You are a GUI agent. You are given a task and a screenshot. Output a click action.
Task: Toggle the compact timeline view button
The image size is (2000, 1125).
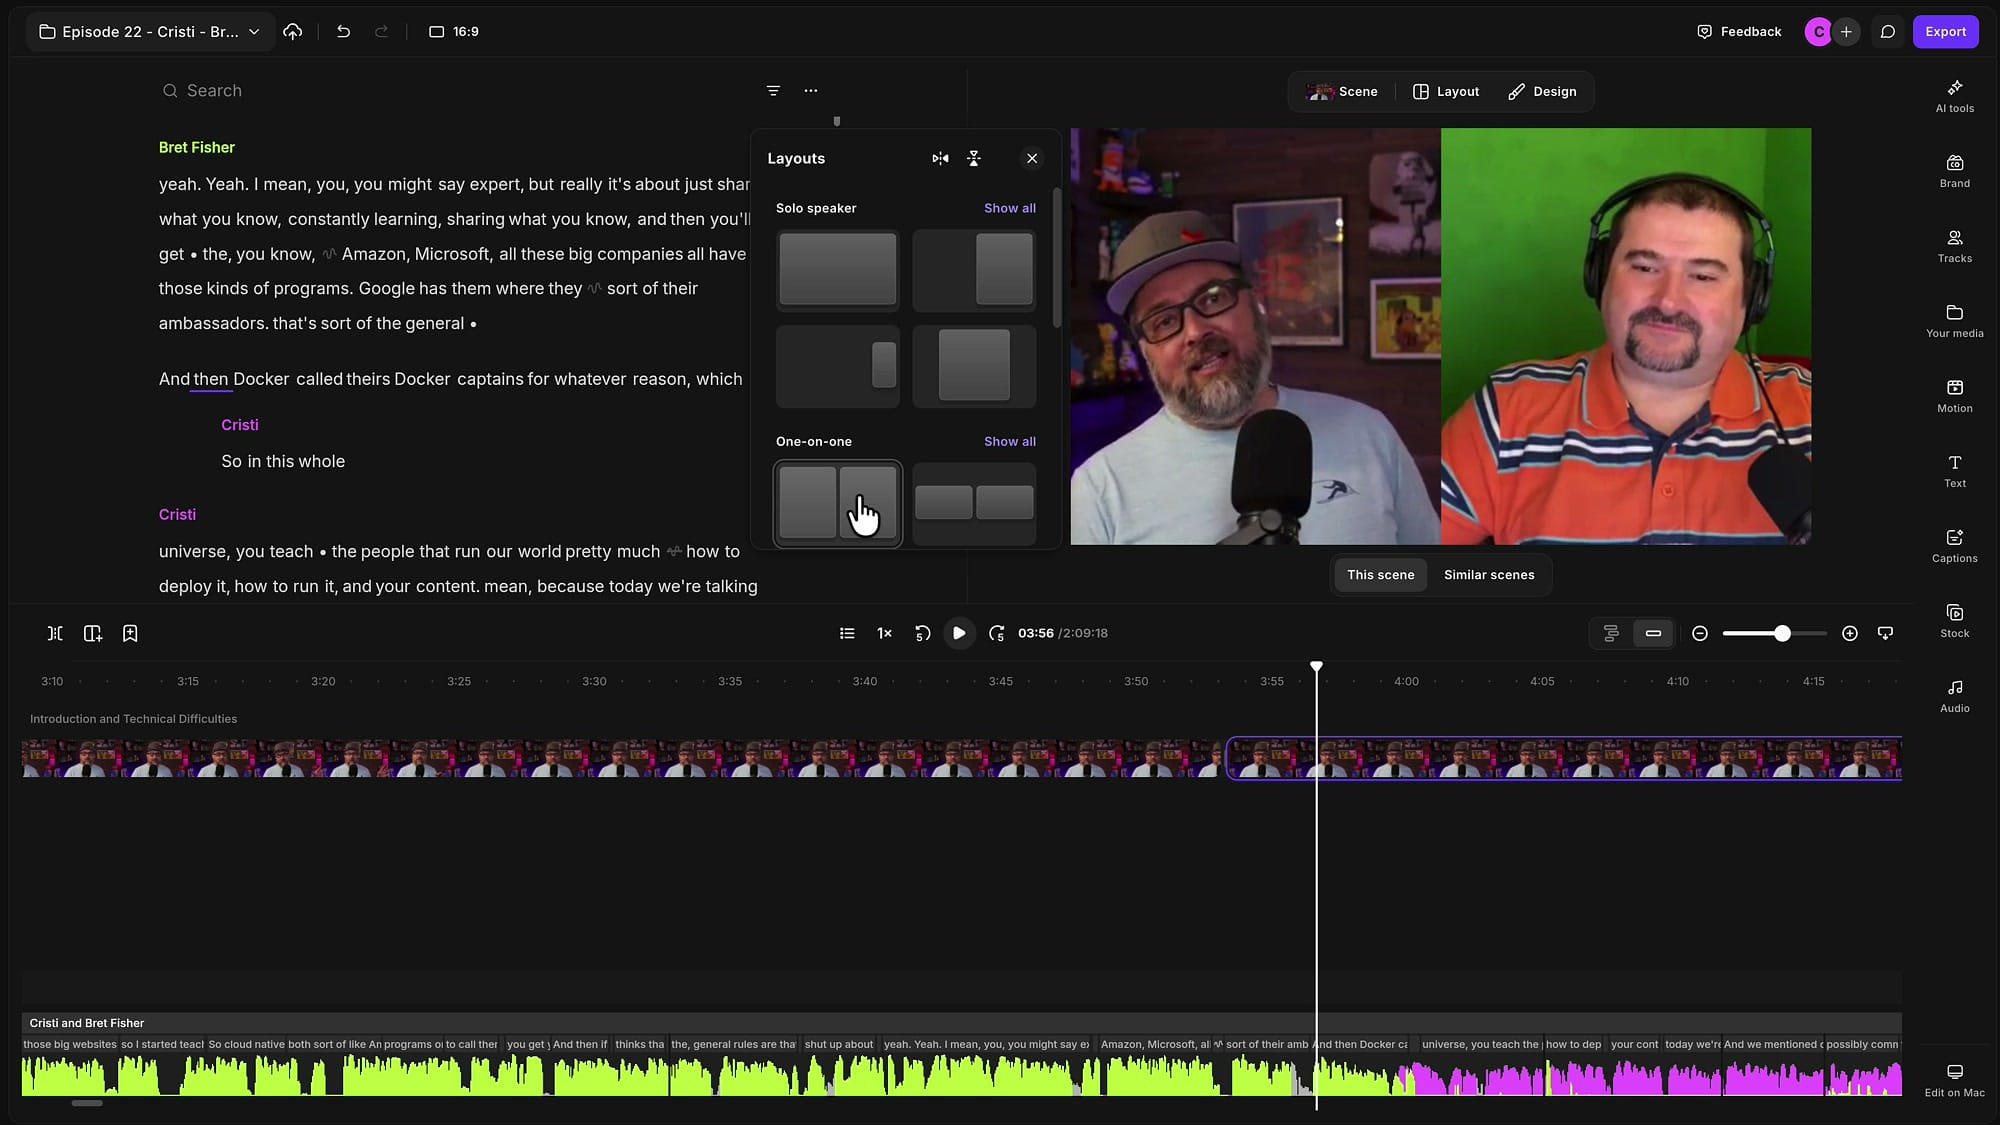point(1653,633)
